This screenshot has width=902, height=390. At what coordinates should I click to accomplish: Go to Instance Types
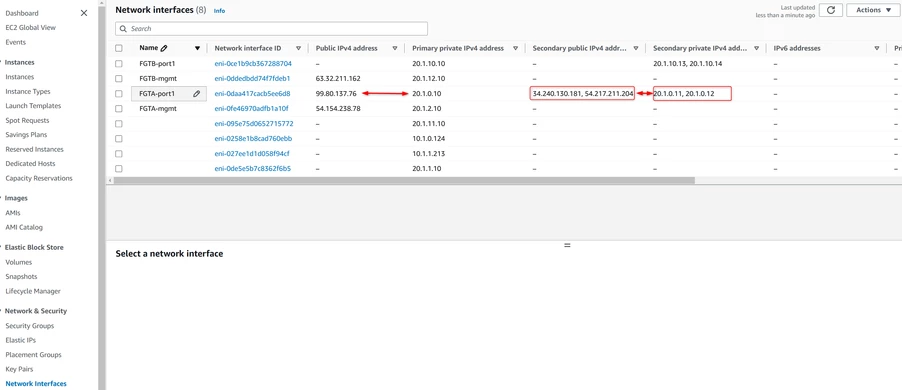click(x=28, y=91)
